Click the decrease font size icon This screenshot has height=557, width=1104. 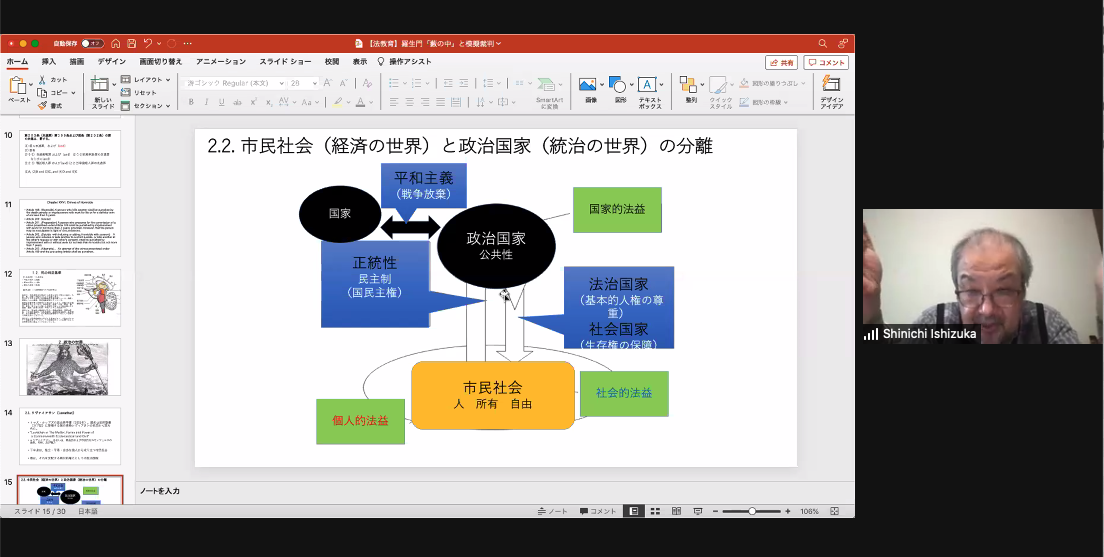(344, 83)
